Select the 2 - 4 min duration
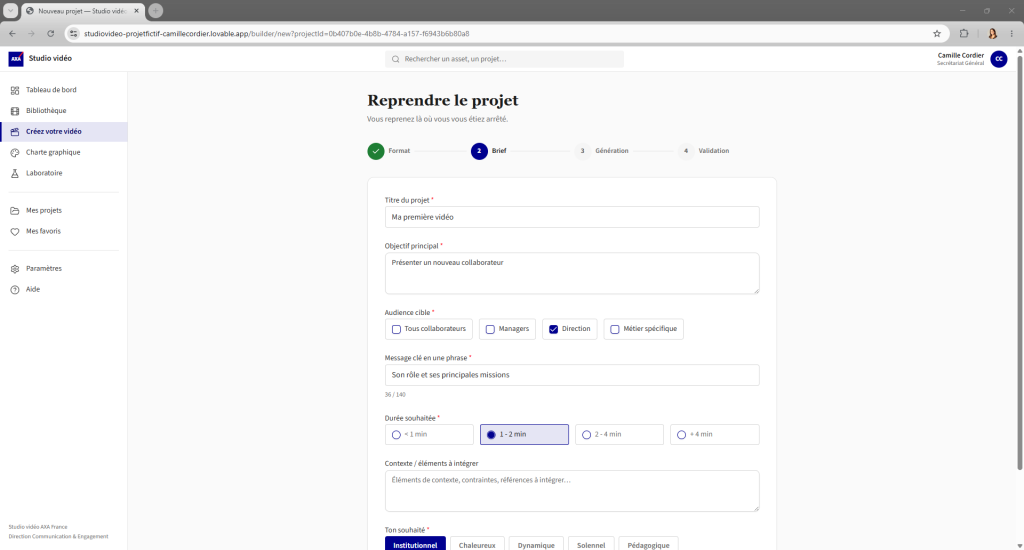The height and width of the screenshot is (550, 1024). tap(619, 435)
